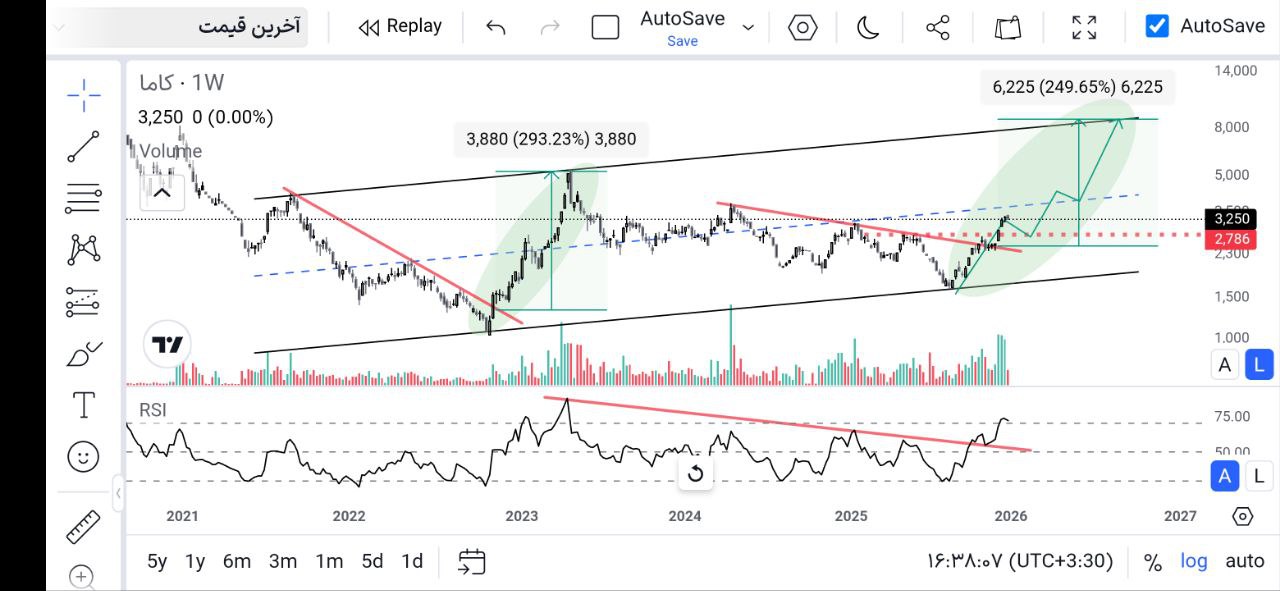The height and width of the screenshot is (591, 1280).
Task: Open the go-to-date calendar icon
Action: coord(470,561)
